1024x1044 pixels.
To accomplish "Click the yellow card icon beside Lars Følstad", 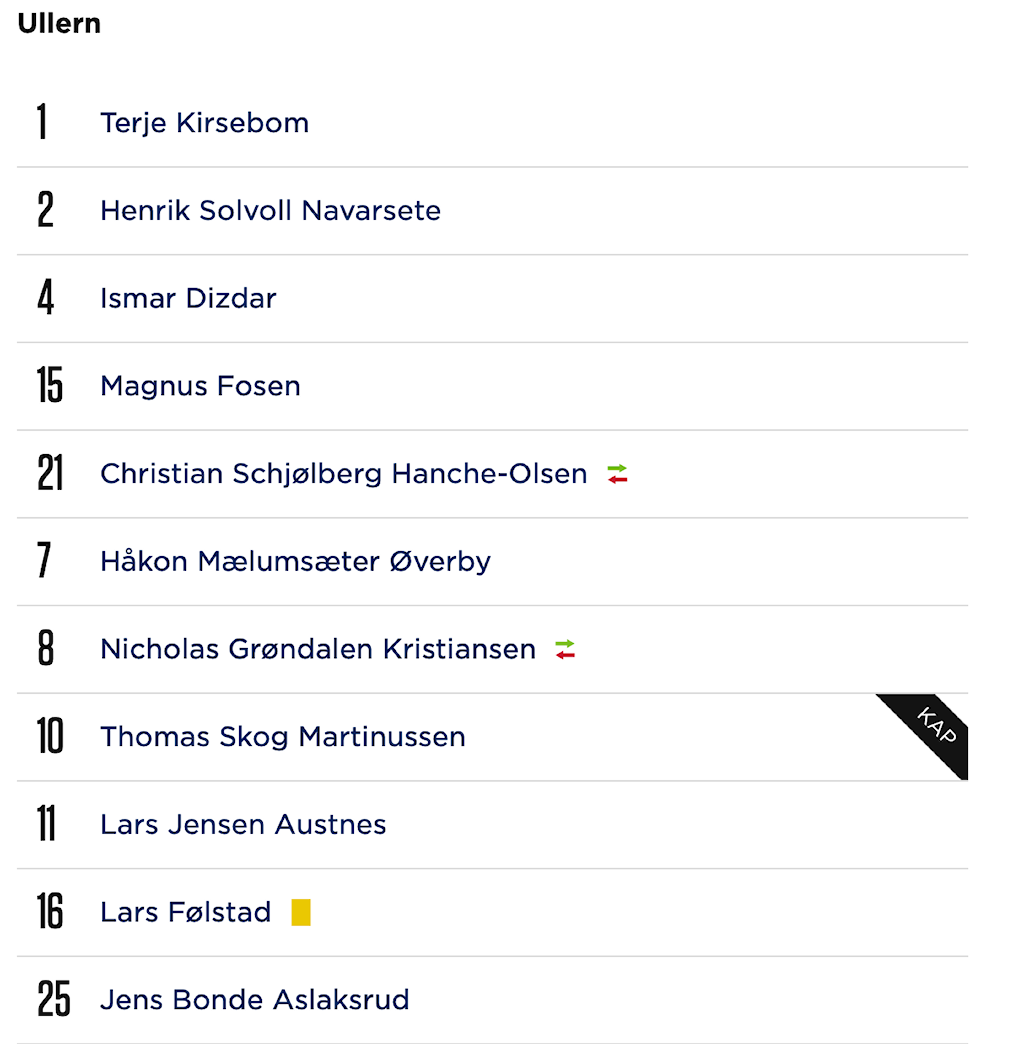I will tap(301, 912).
